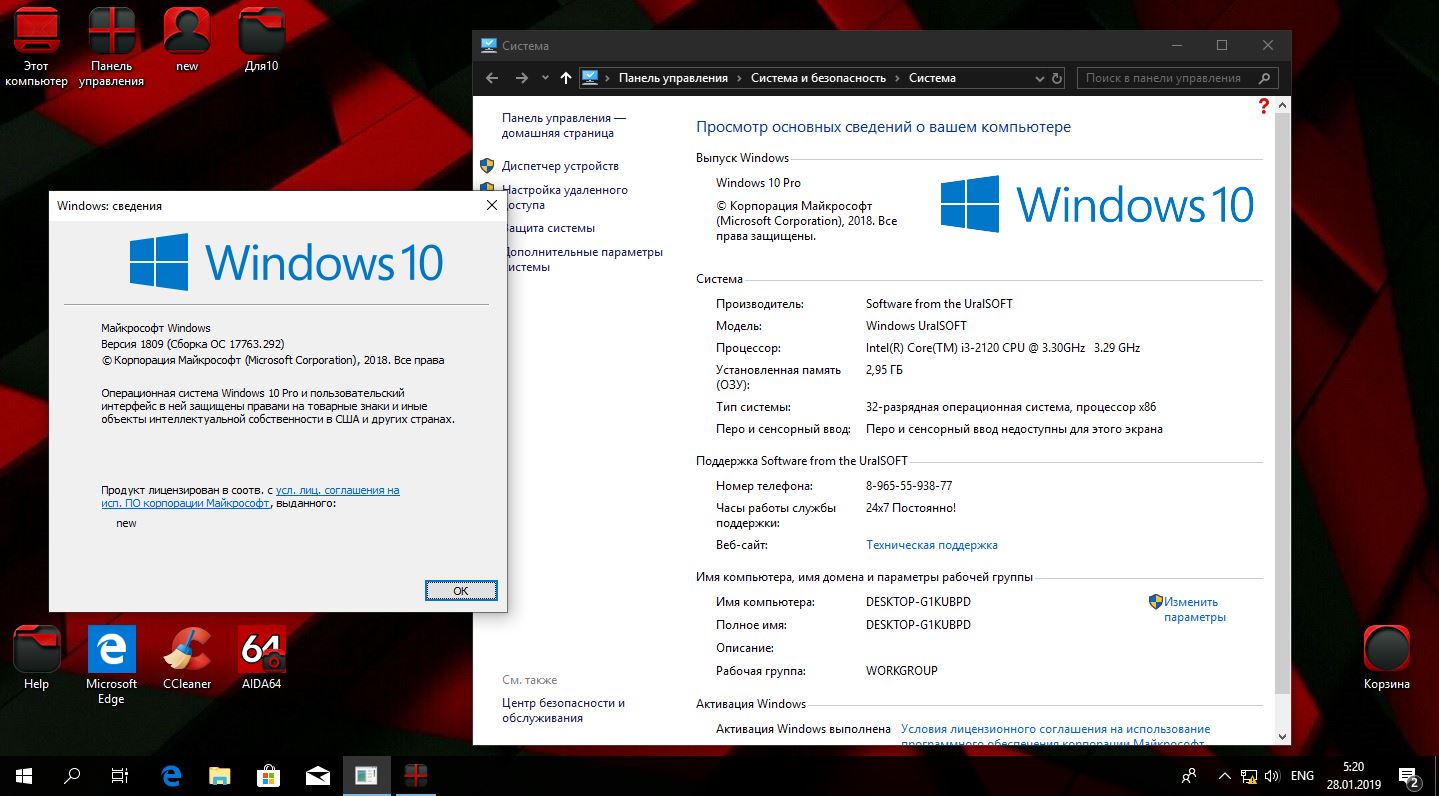Image resolution: width=1439 pixels, height=796 pixels.
Task: Launch AIDA64 from the desktop
Action: click(262, 658)
